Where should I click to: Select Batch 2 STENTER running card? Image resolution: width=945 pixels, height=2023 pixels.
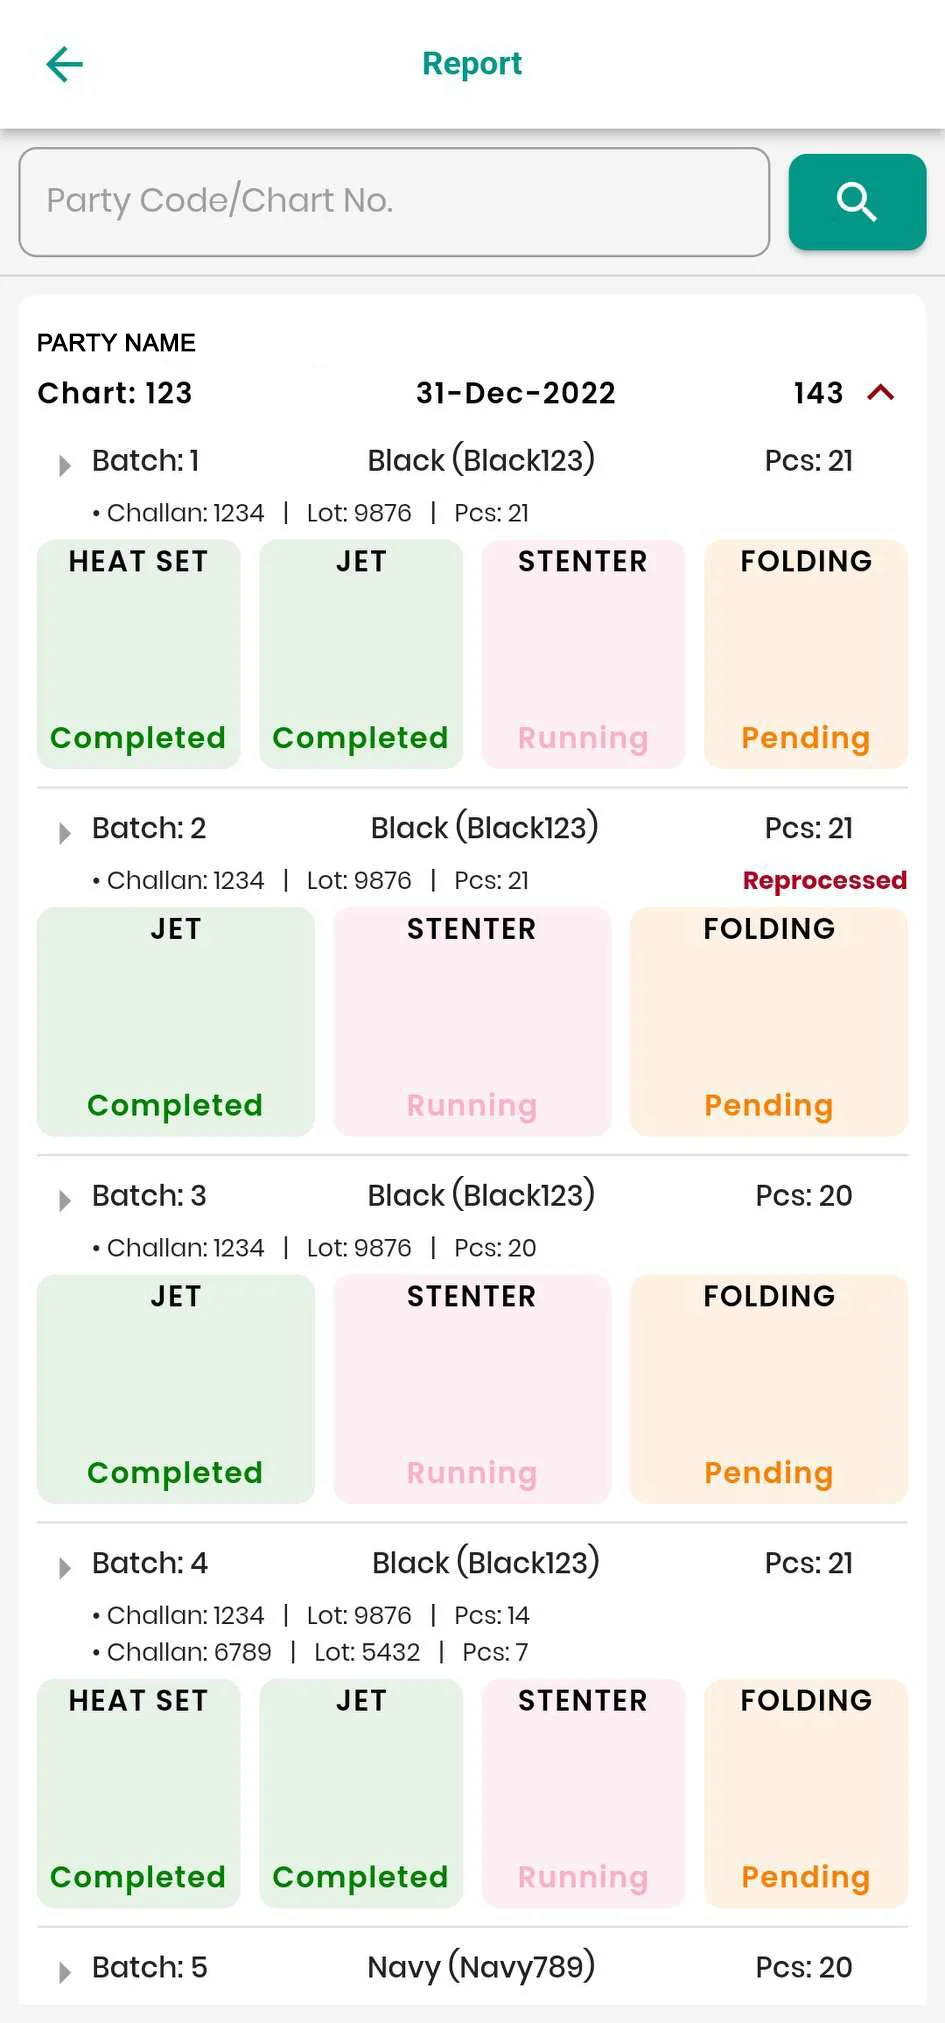472,1021
